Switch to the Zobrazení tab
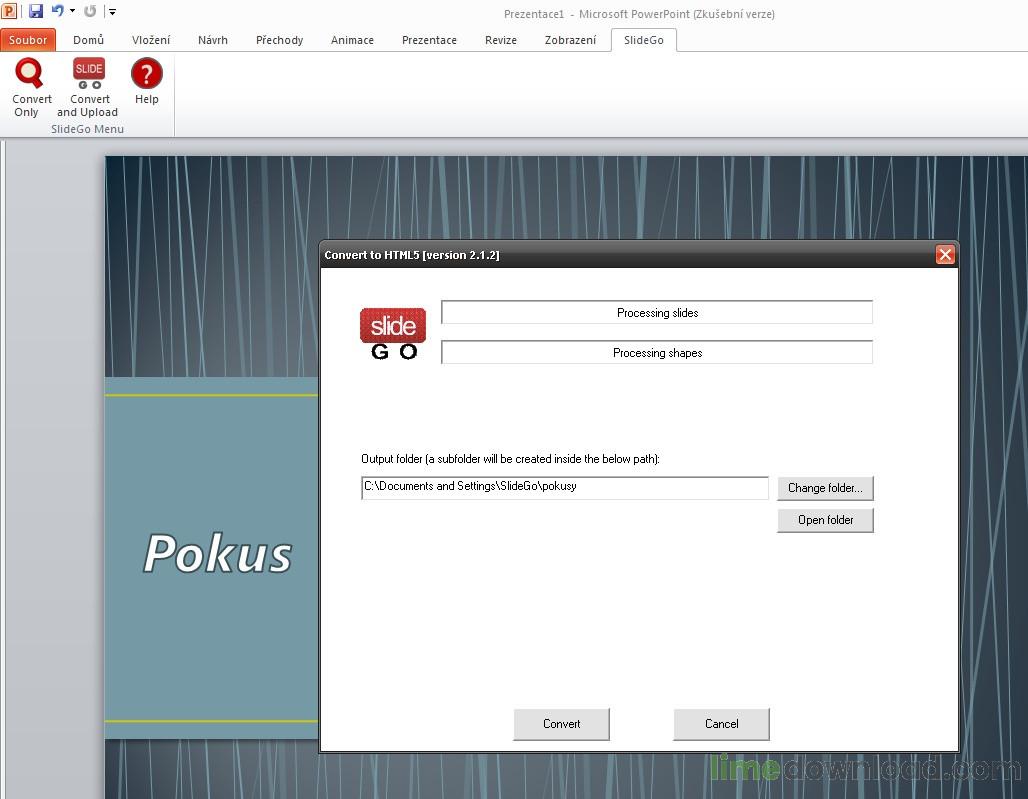The width and height of the screenshot is (1028, 799). click(x=570, y=40)
